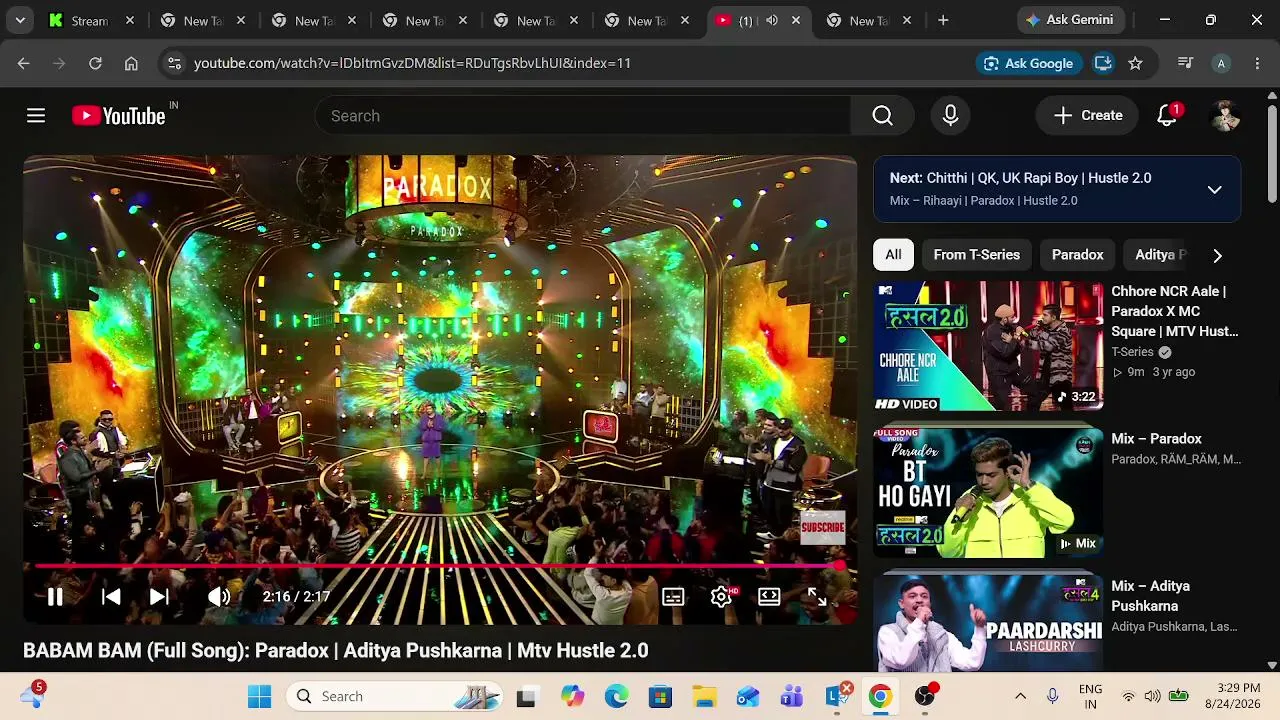Open Outlook from the taskbar
This screenshot has width=1280, height=720.
748,696
